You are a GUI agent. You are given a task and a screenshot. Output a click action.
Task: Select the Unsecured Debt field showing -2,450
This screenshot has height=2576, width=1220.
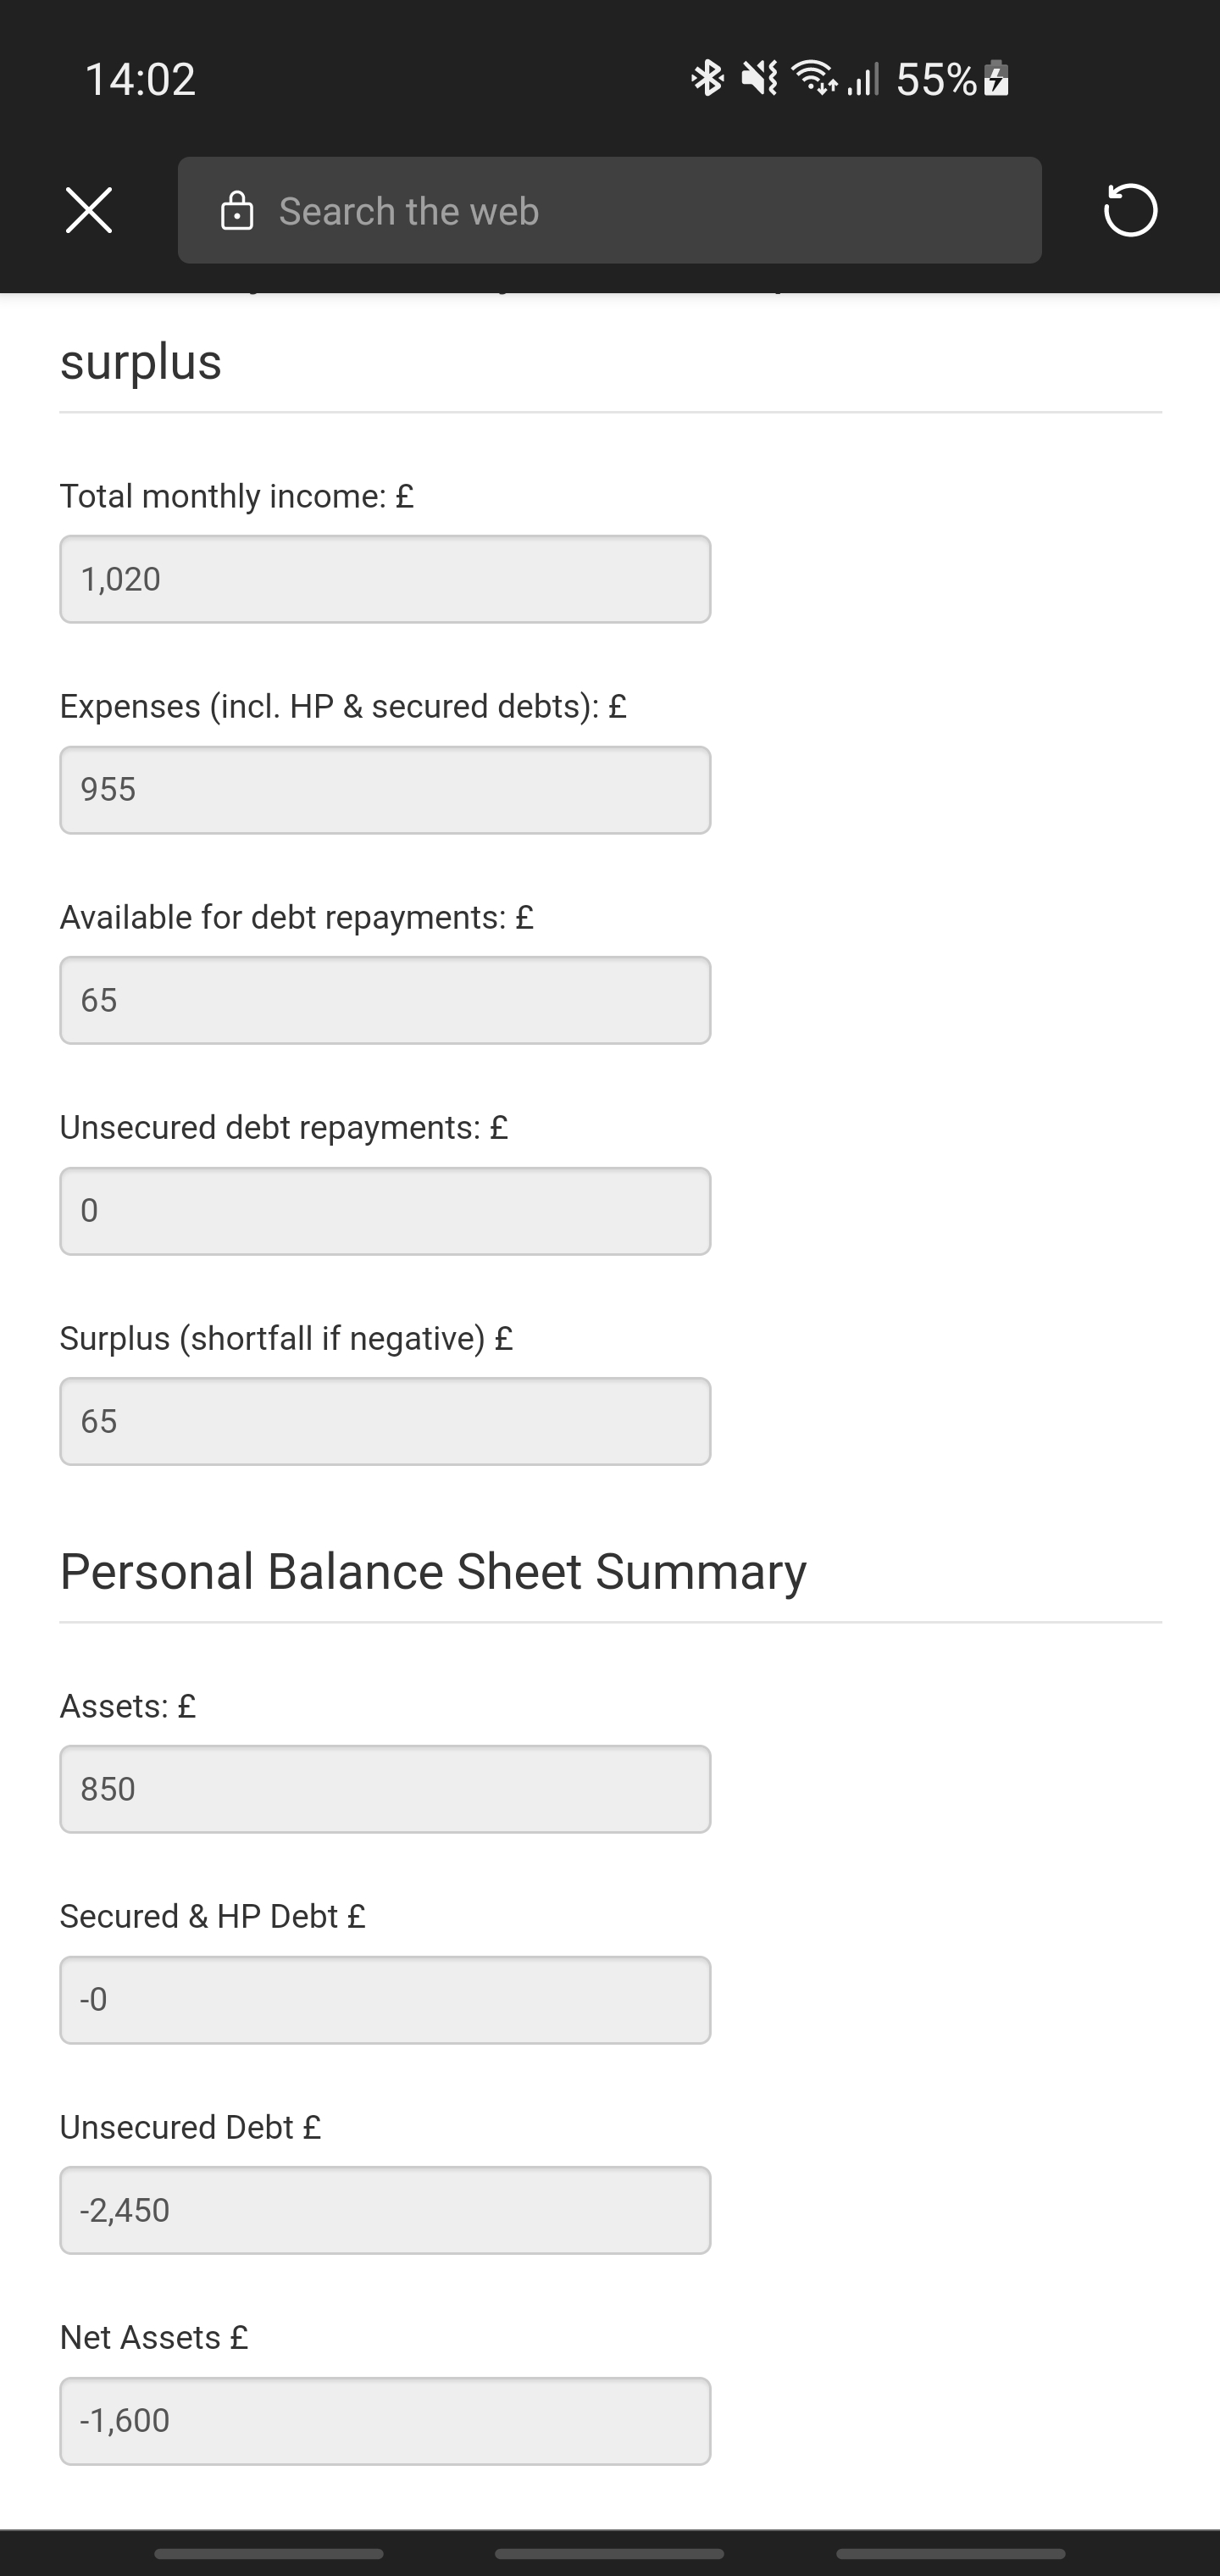click(x=385, y=2210)
